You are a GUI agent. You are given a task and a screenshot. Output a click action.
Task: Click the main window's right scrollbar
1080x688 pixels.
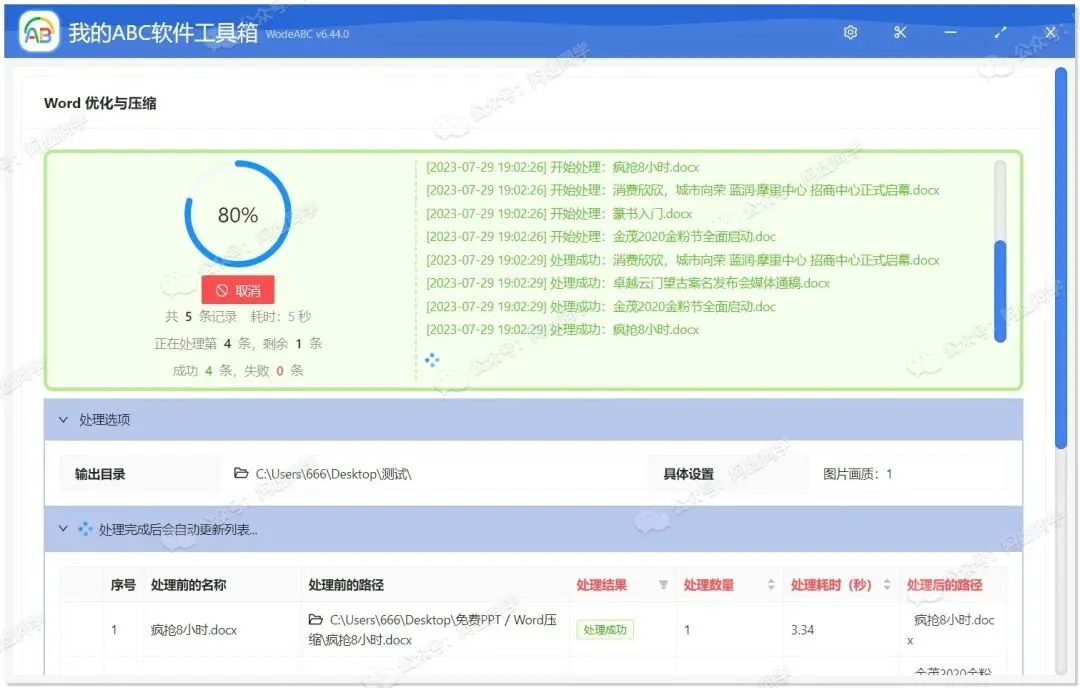point(1061,258)
